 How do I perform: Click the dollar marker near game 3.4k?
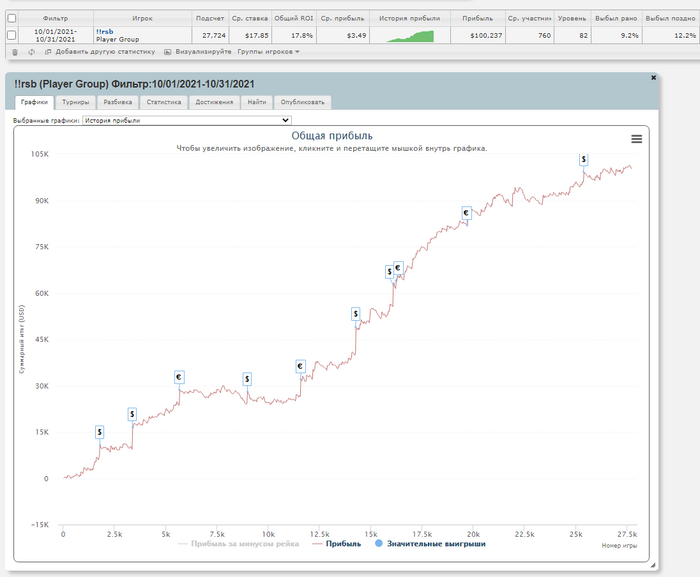click(x=132, y=414)
